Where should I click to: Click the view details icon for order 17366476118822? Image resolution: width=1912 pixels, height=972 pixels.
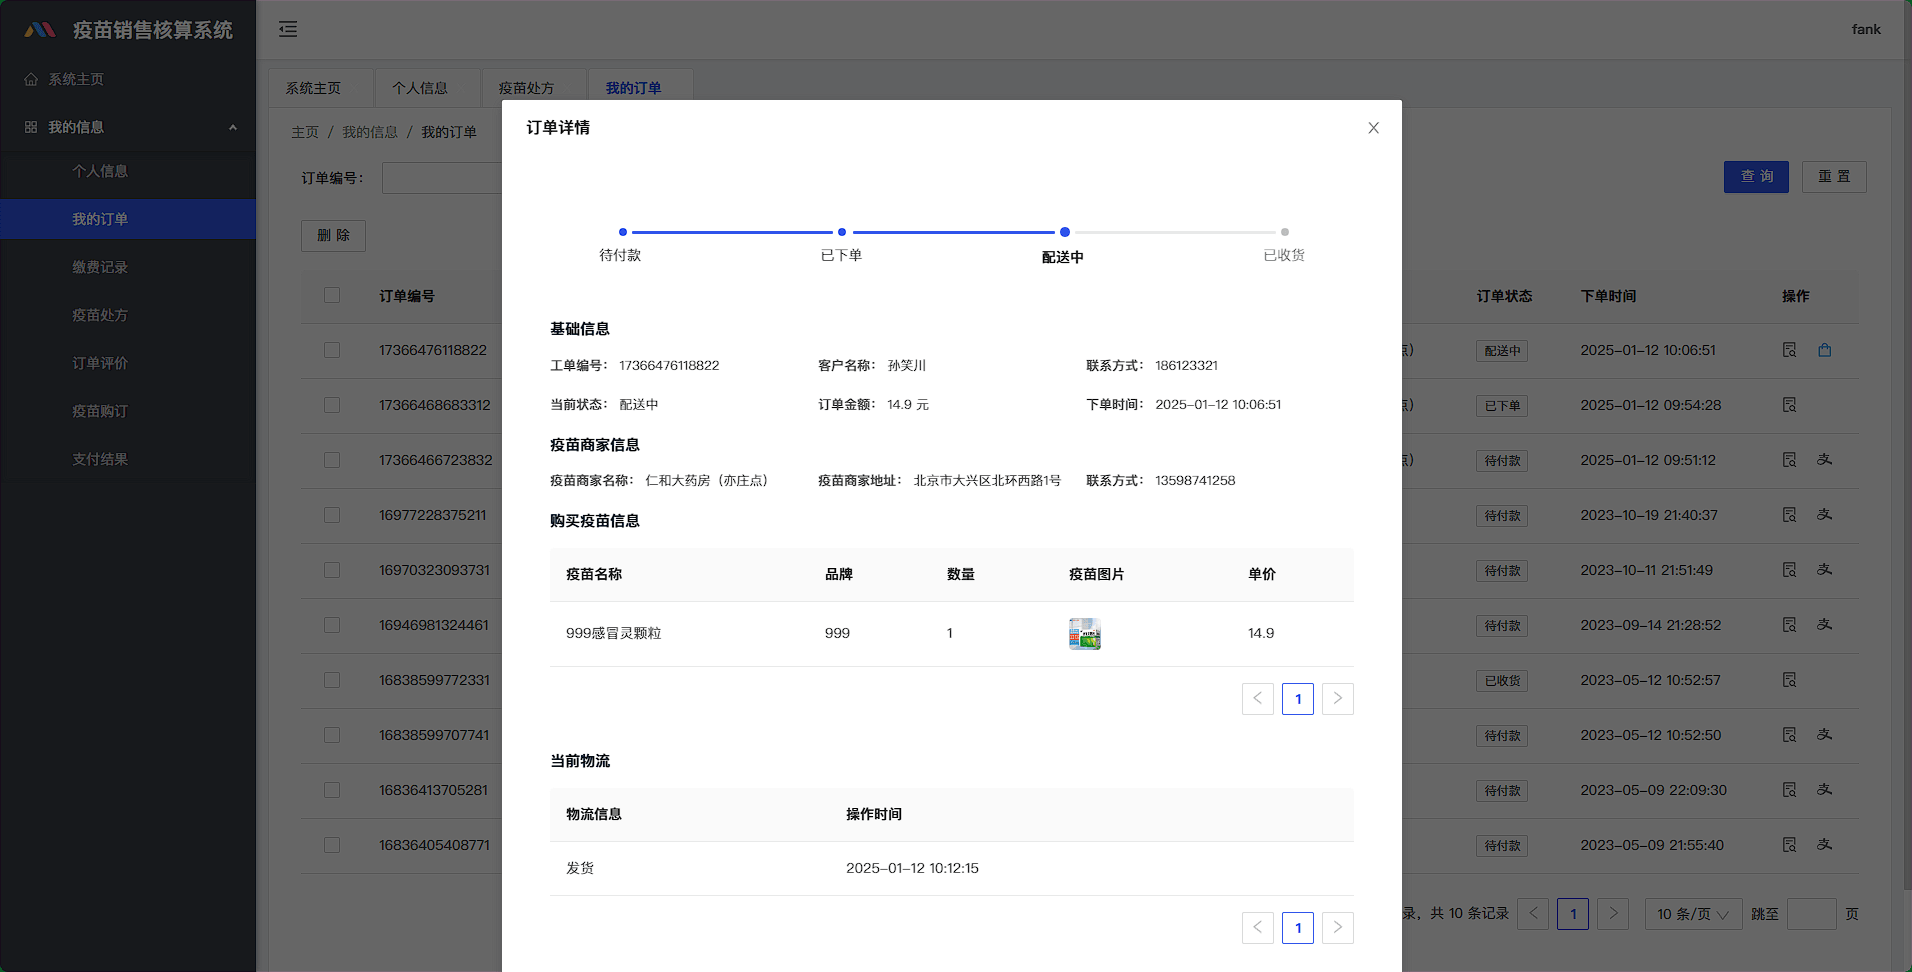click(x=1789, y=350)
